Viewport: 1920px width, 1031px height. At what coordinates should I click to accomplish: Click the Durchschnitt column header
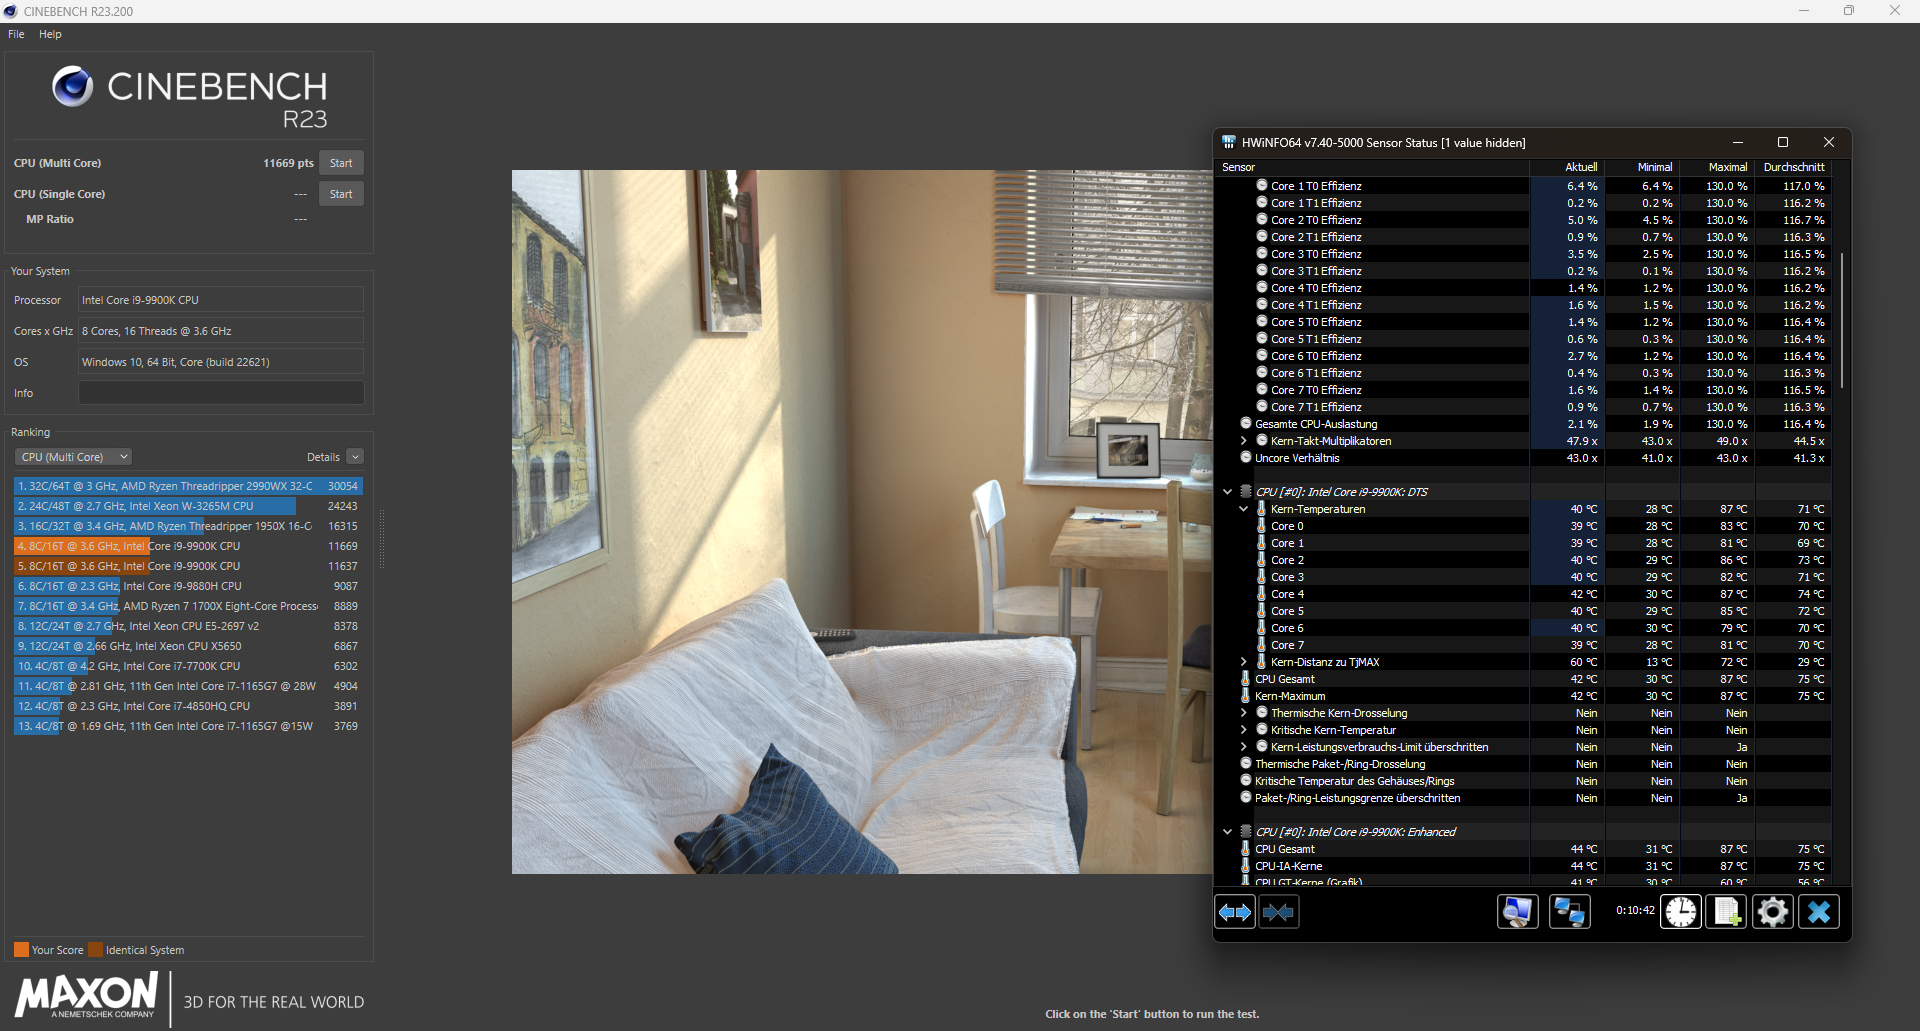(x=1794, y=167)
